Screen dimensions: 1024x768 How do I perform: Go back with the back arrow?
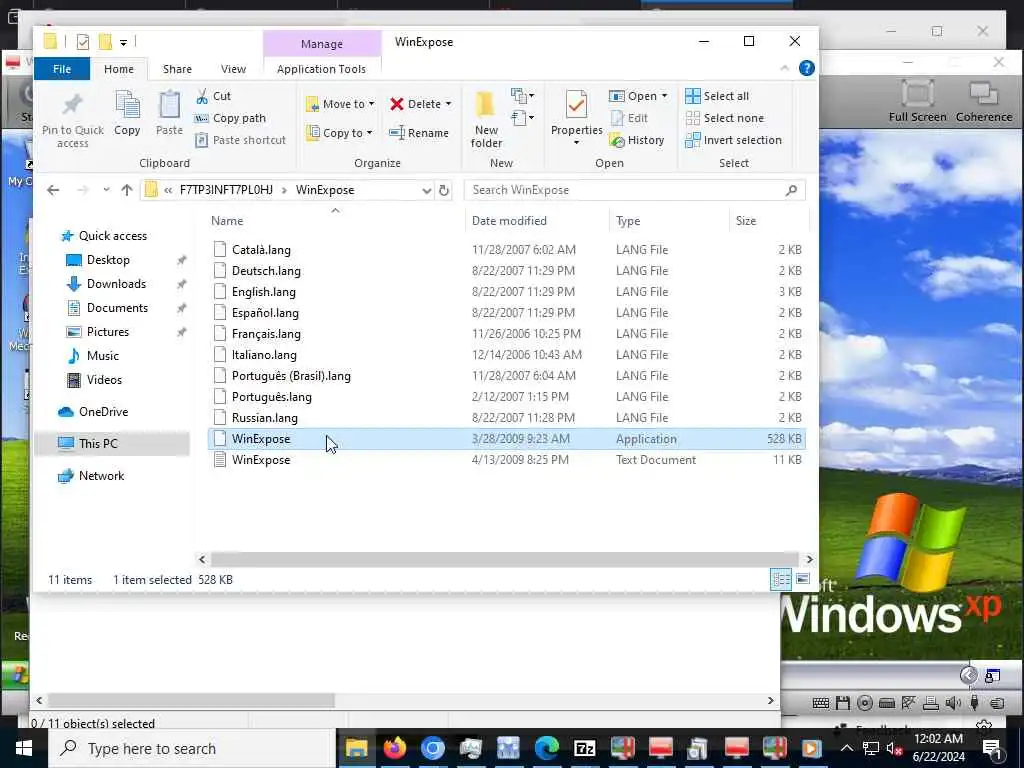click(53, 190)
